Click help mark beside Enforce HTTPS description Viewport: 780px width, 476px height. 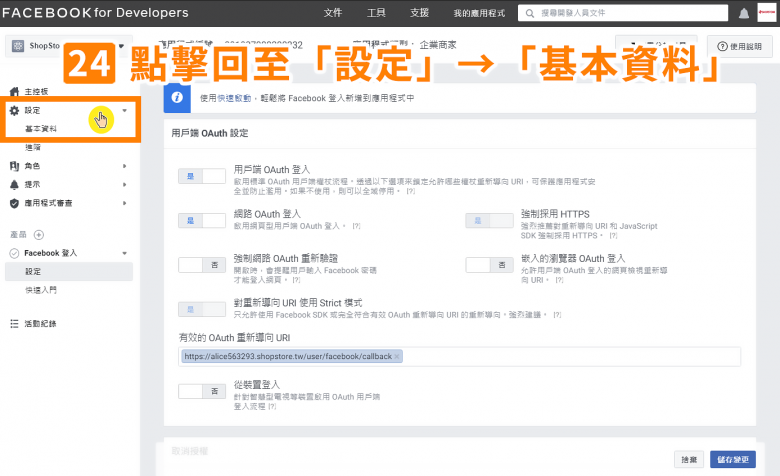click(x=613, y=235)
